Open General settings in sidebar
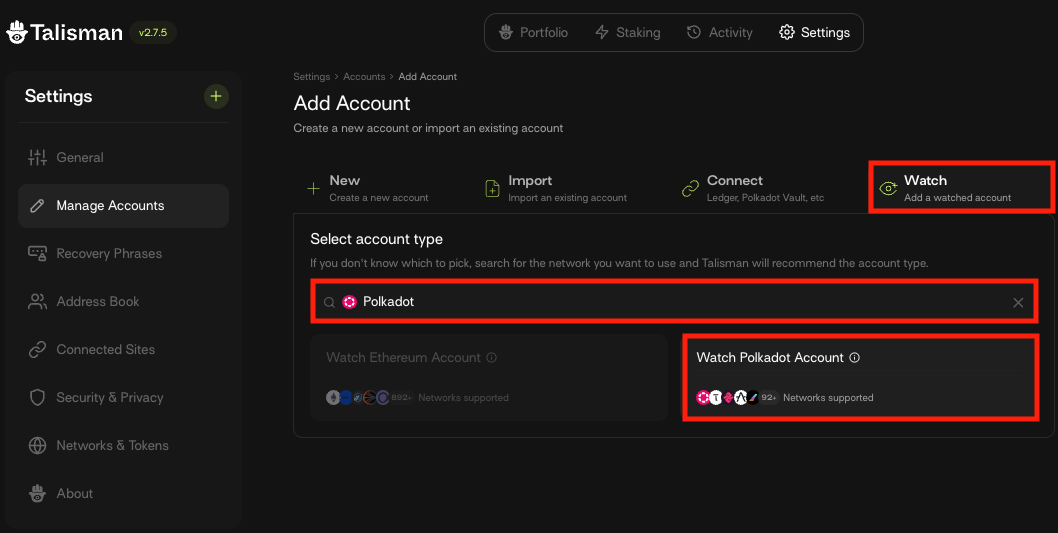This screenshot has width=1058, height=533. [123, 158]
